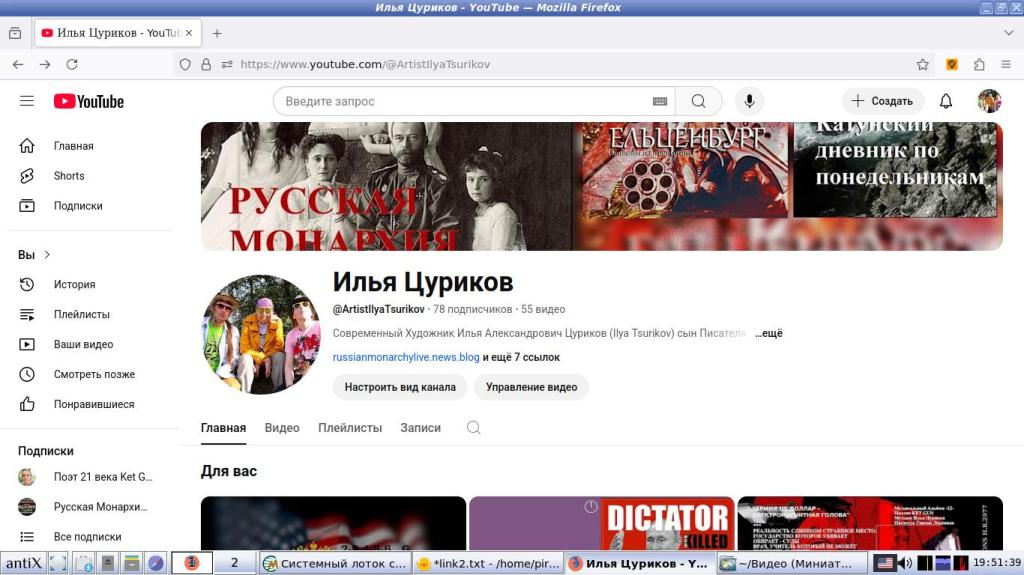Image resolution: width=1024 pixels, height=575 pixels.
Task: Open the antiX start menu
Action: click(x=24, y=563)
